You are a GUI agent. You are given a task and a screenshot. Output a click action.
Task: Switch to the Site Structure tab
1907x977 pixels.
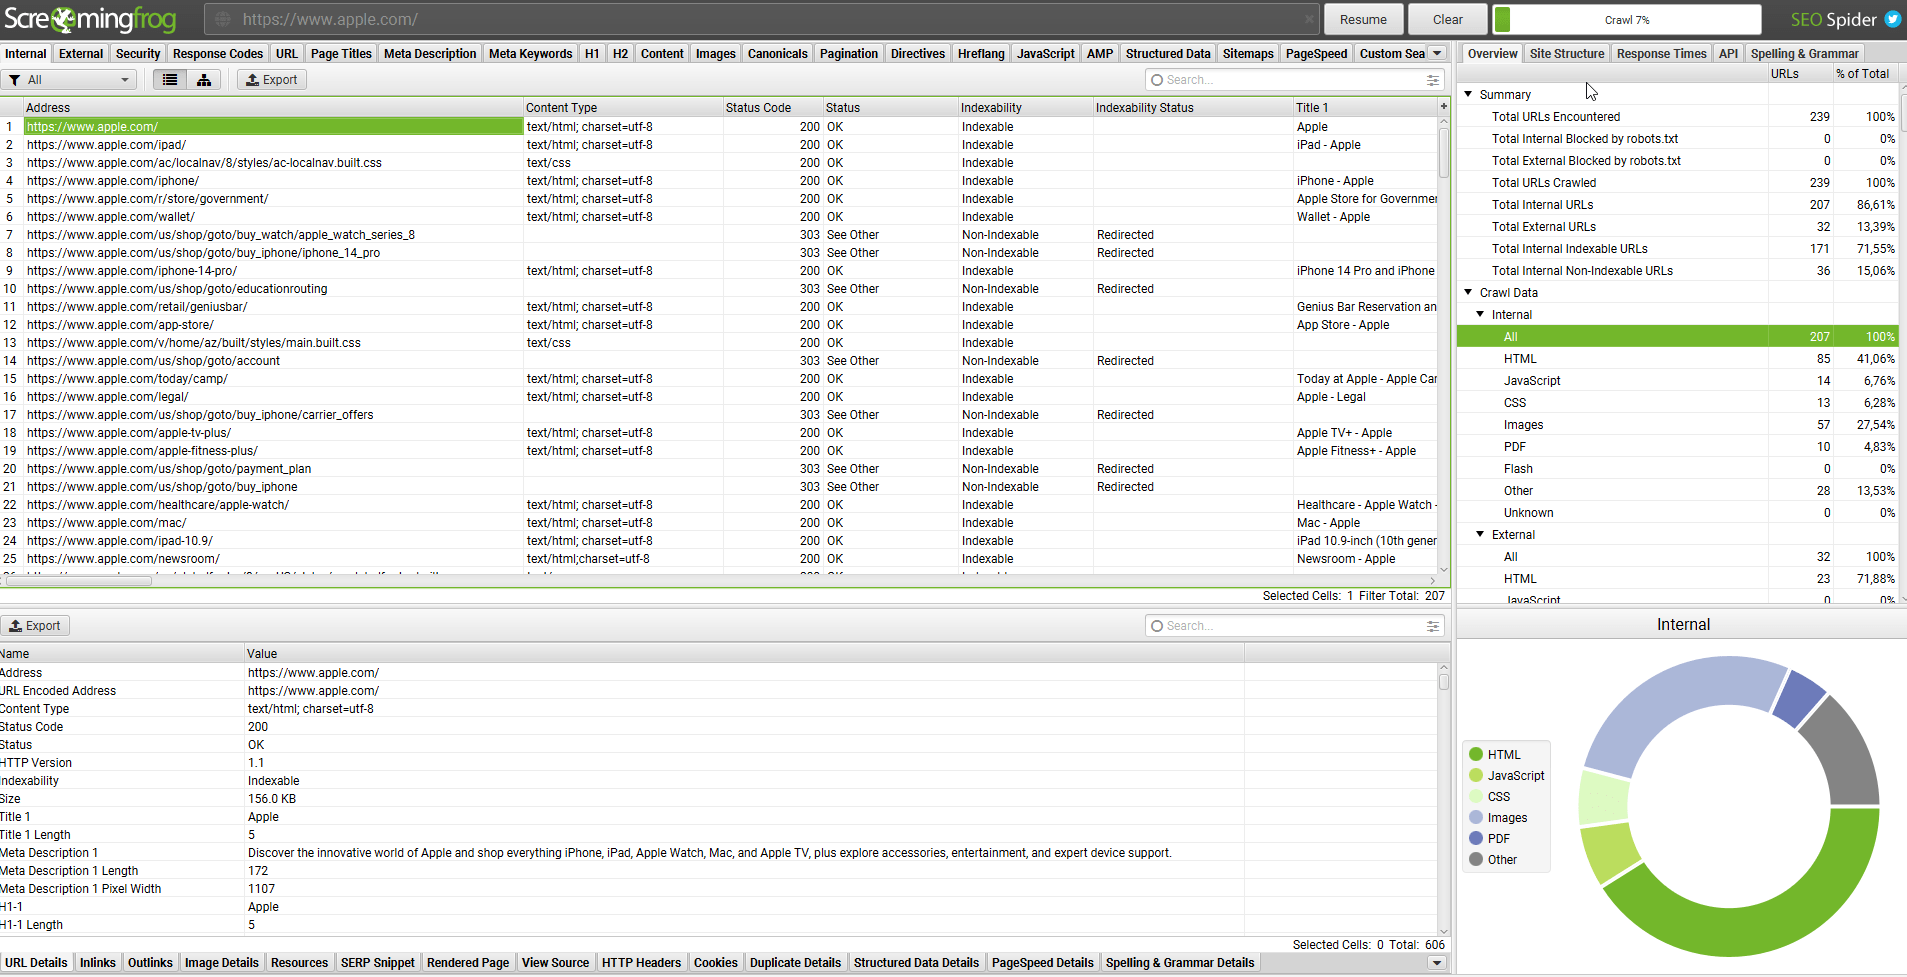tap(1566, 54)
